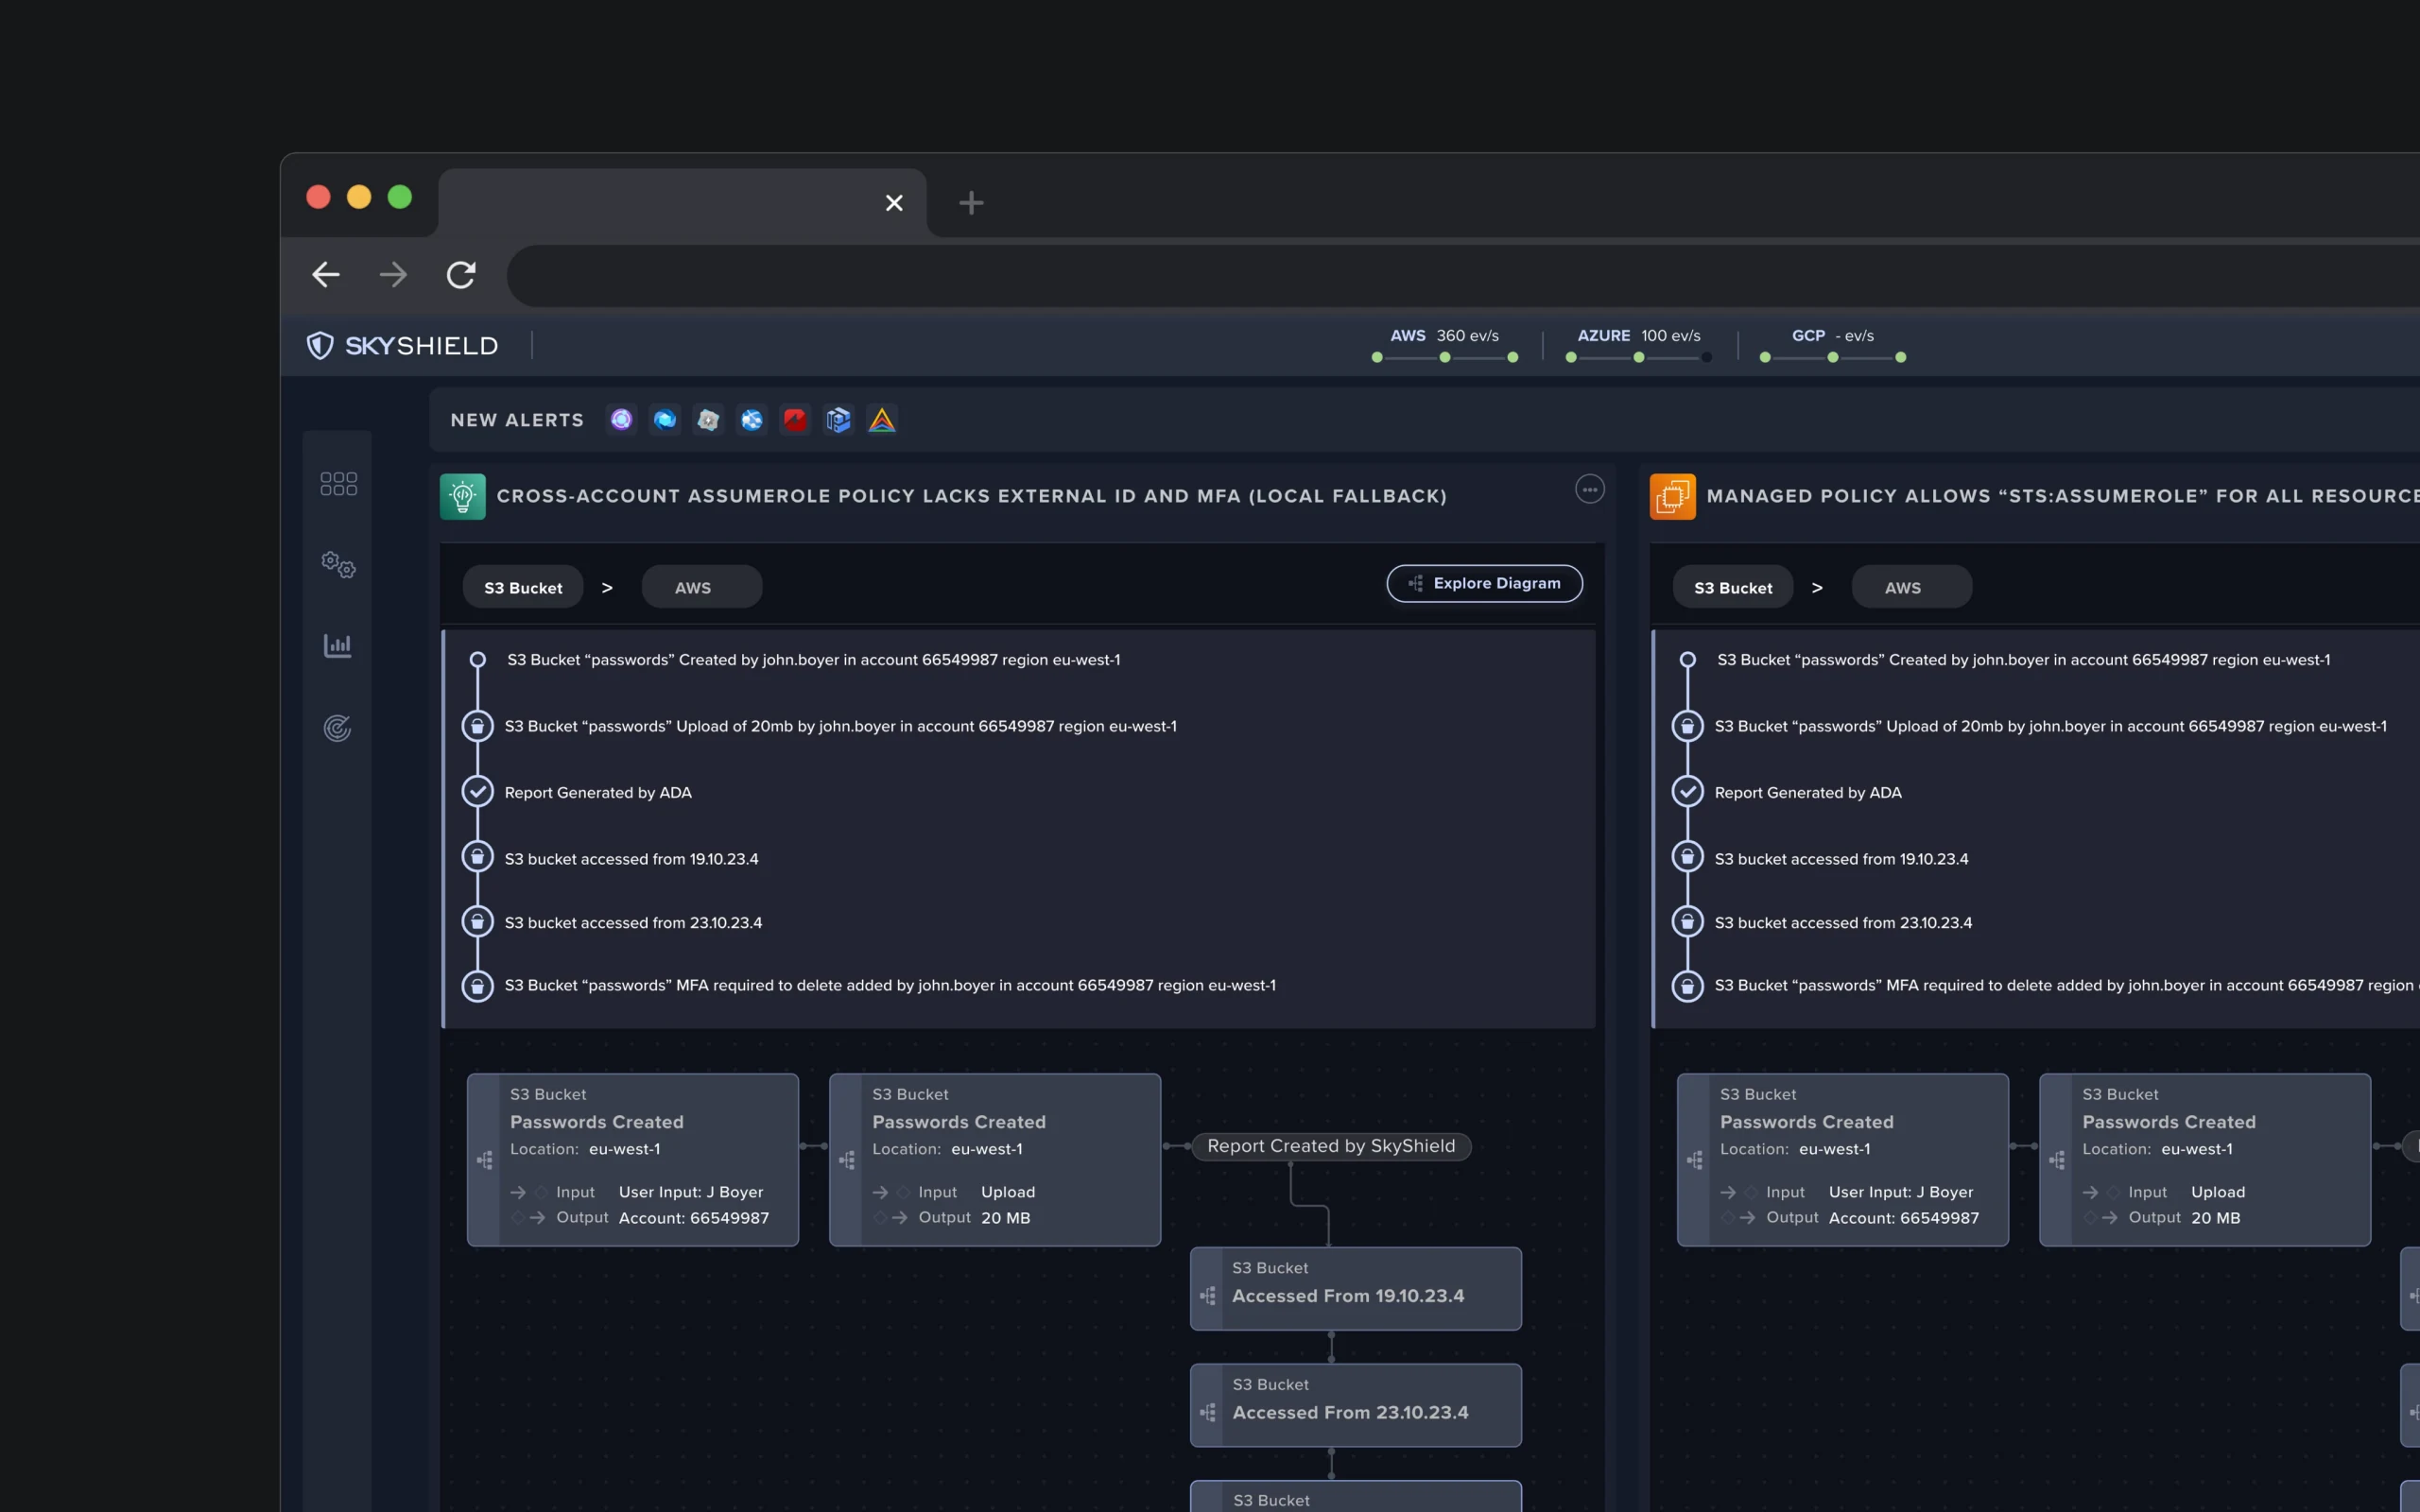Select AWS breadcrumb in first alert
2420x1512 pixels.
point(702,587)
